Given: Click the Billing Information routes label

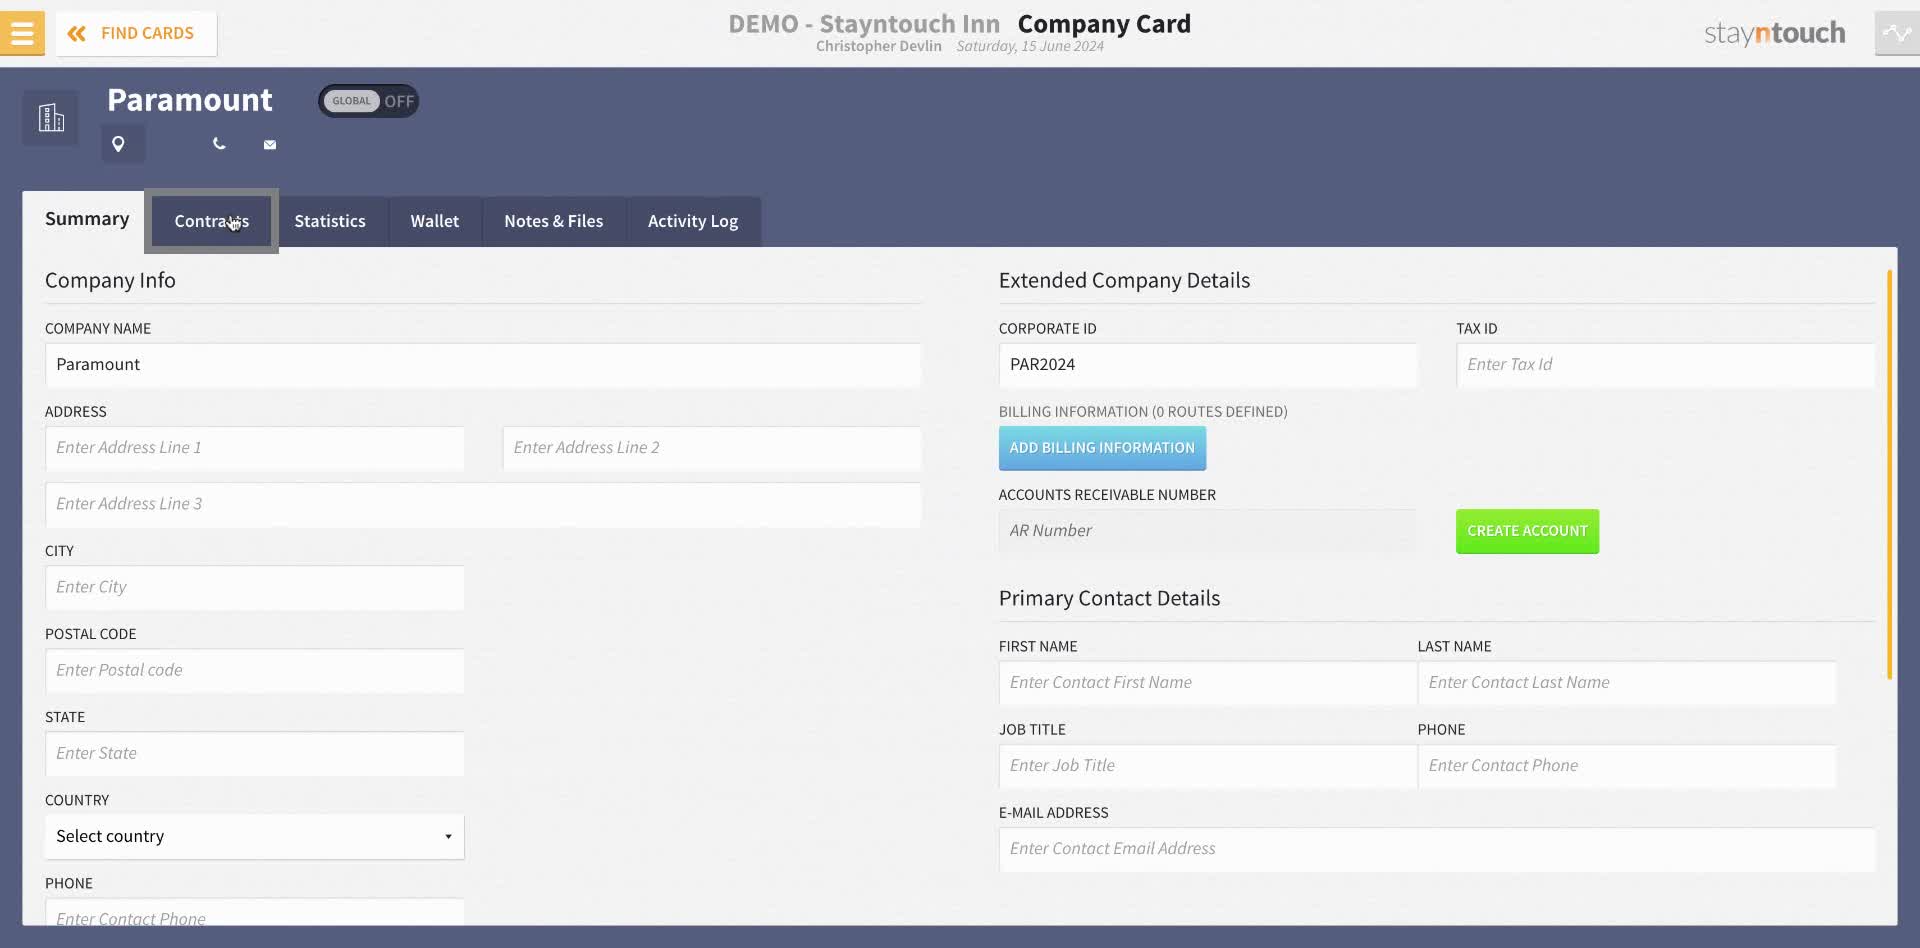Looking at the screenshot, I should pos(1143,412).
